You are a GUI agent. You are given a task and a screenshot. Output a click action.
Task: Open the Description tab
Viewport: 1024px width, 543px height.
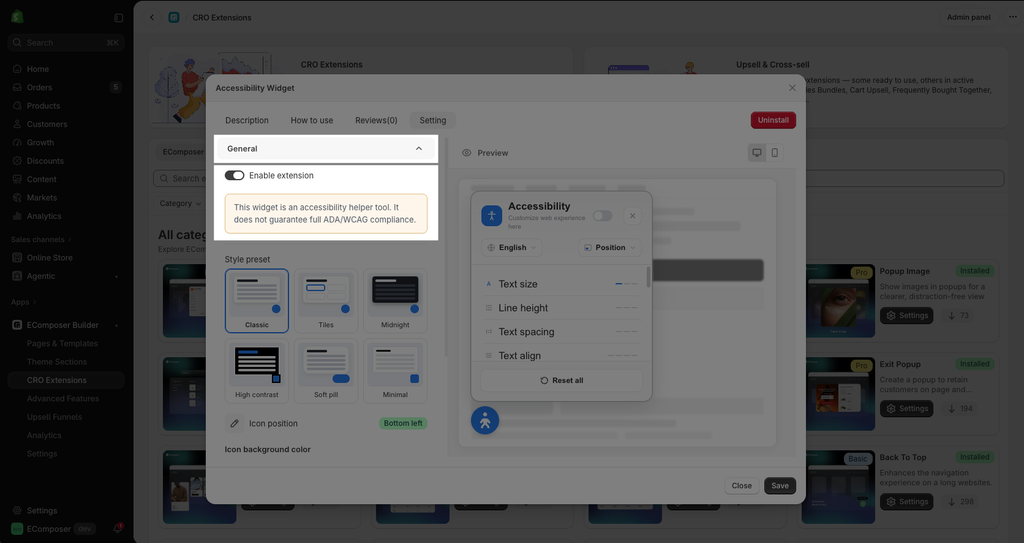click(x=247, y=120)
